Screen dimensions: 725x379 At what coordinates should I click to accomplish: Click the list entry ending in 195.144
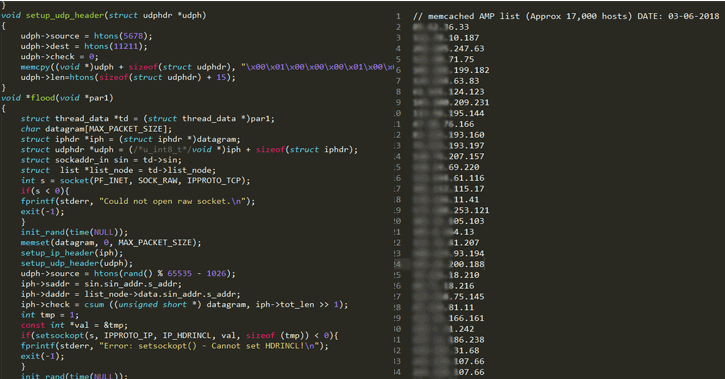pyautogui.click(x=449, y=113)
